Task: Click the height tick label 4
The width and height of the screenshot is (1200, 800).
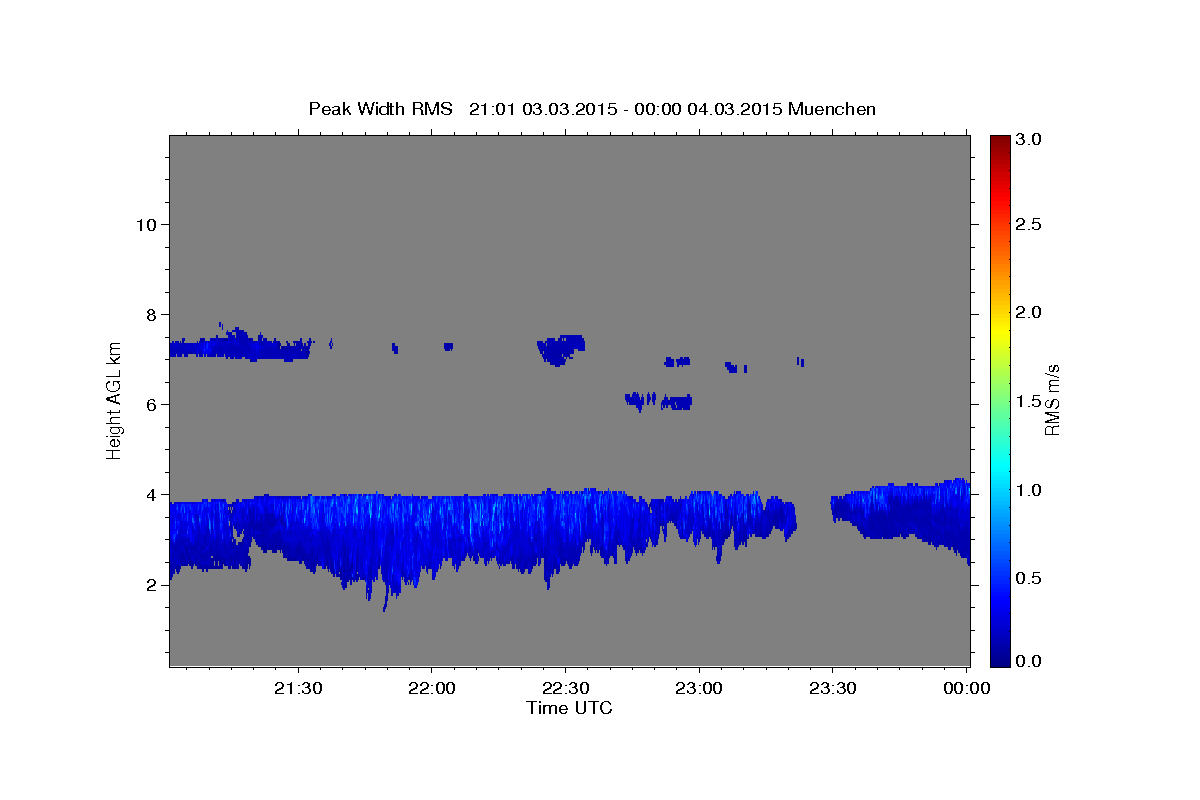Action: [x=151, y=495]
